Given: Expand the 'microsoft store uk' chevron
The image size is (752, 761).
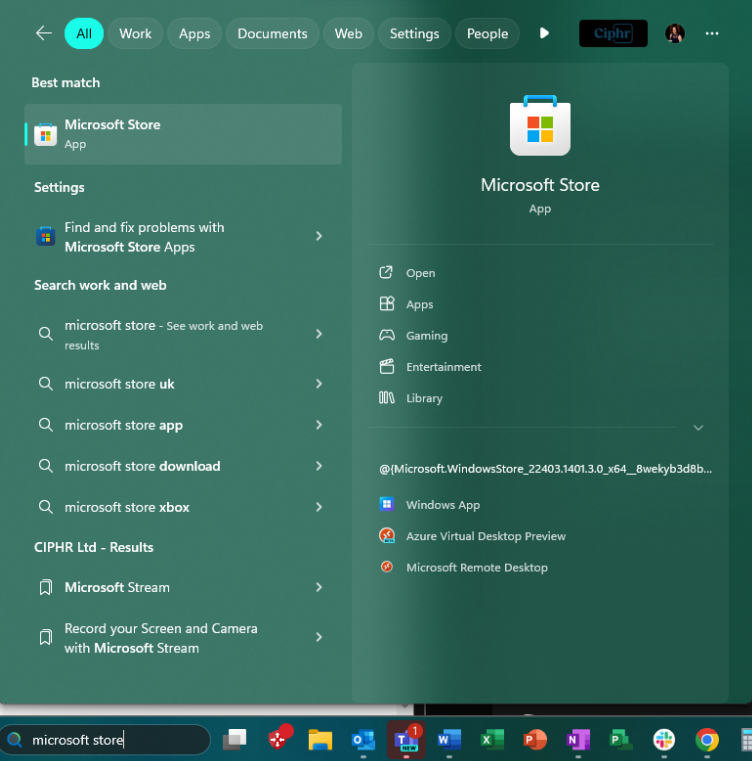Looking at the screenshot, I should tap(319, 384).
